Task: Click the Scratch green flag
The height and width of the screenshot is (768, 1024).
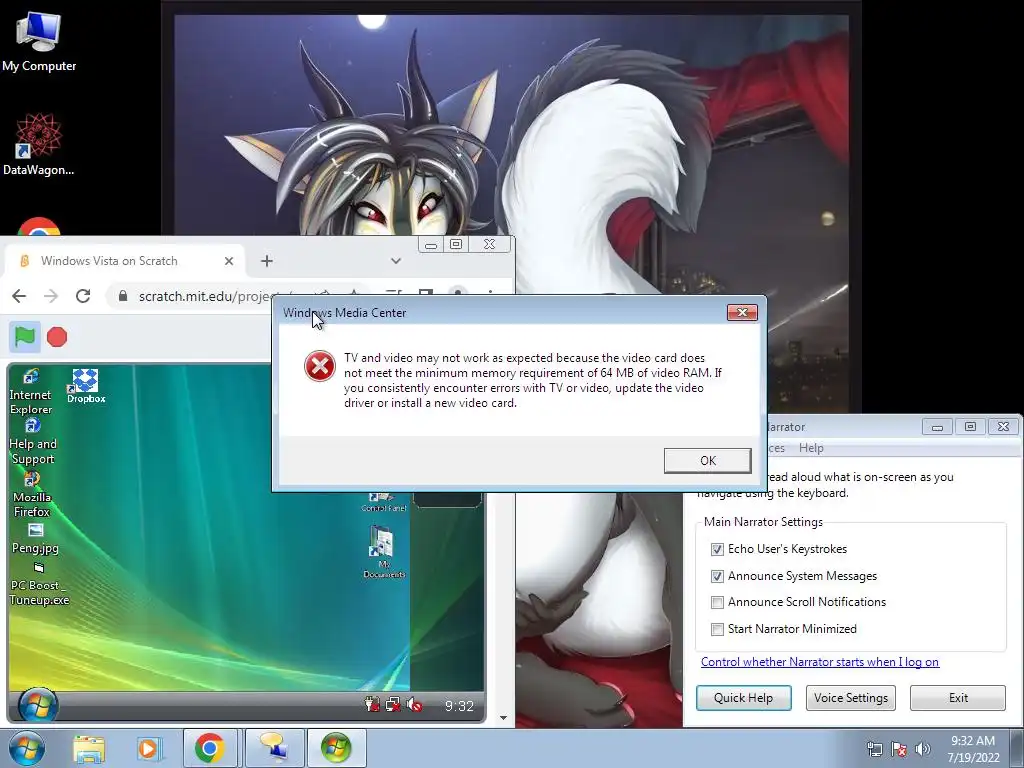Action: click(25, 337)
